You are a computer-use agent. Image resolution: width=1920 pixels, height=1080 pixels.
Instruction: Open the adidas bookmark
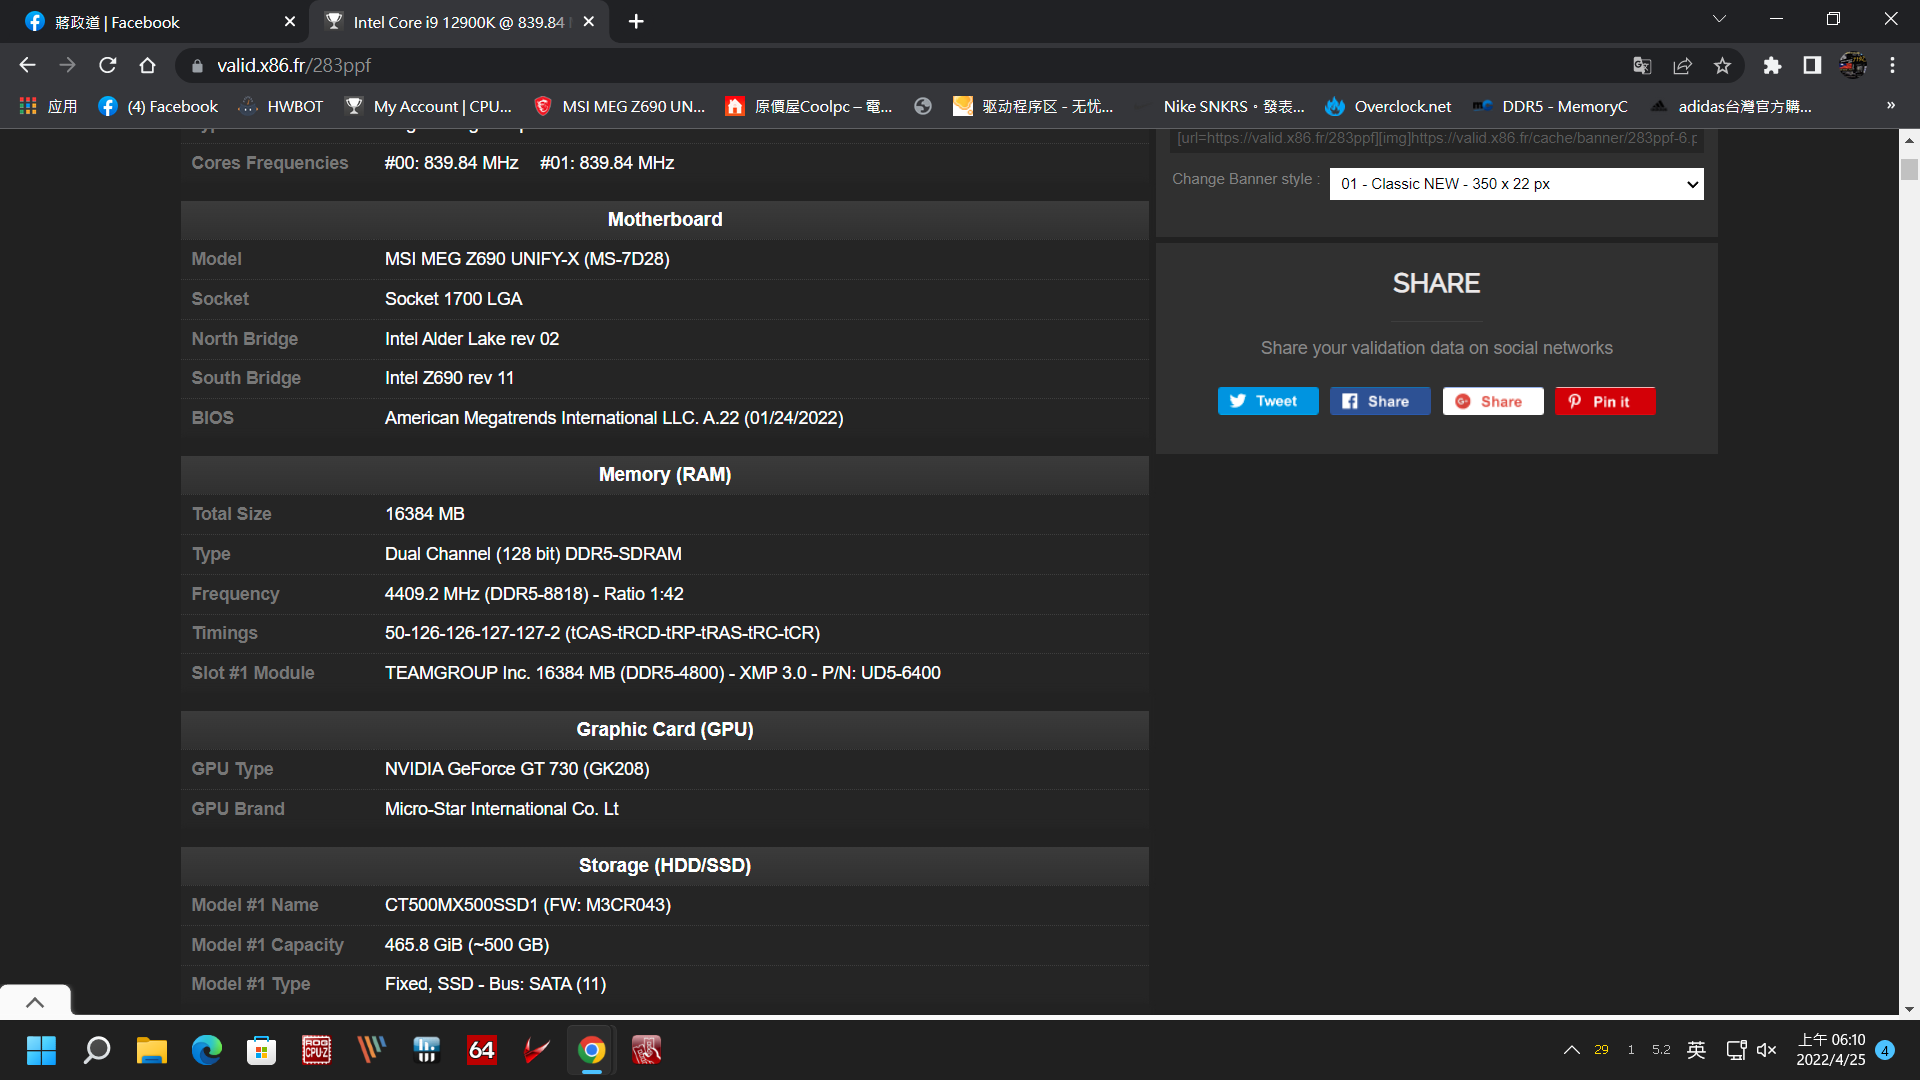(x=1730, y=106)
